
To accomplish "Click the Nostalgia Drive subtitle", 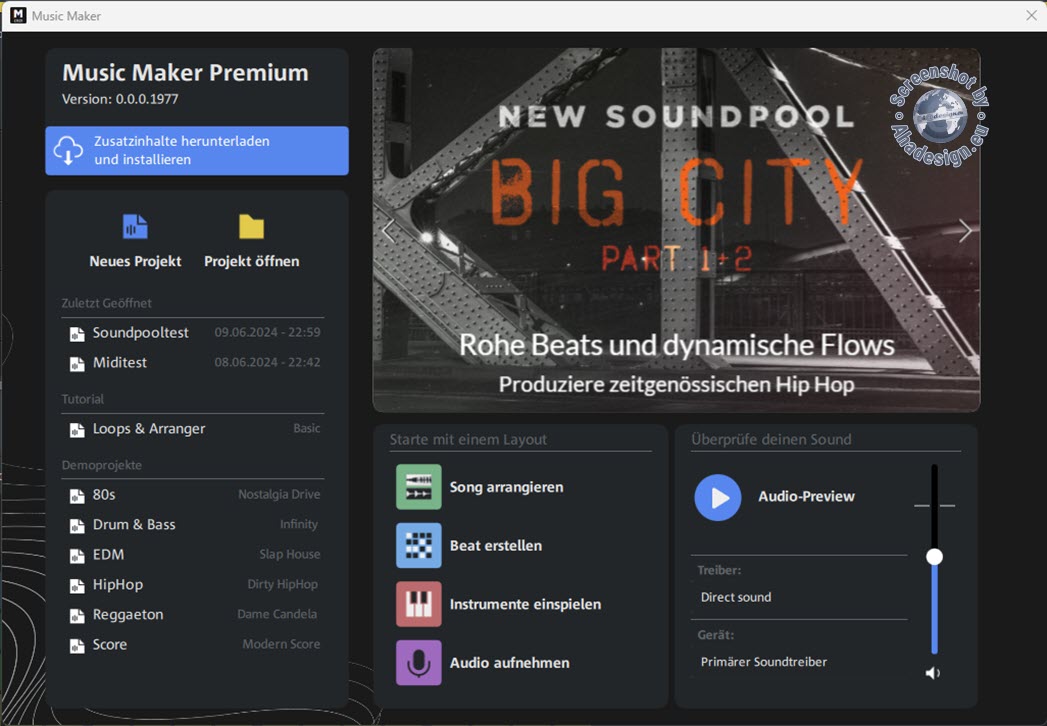I will click(279, 494).
